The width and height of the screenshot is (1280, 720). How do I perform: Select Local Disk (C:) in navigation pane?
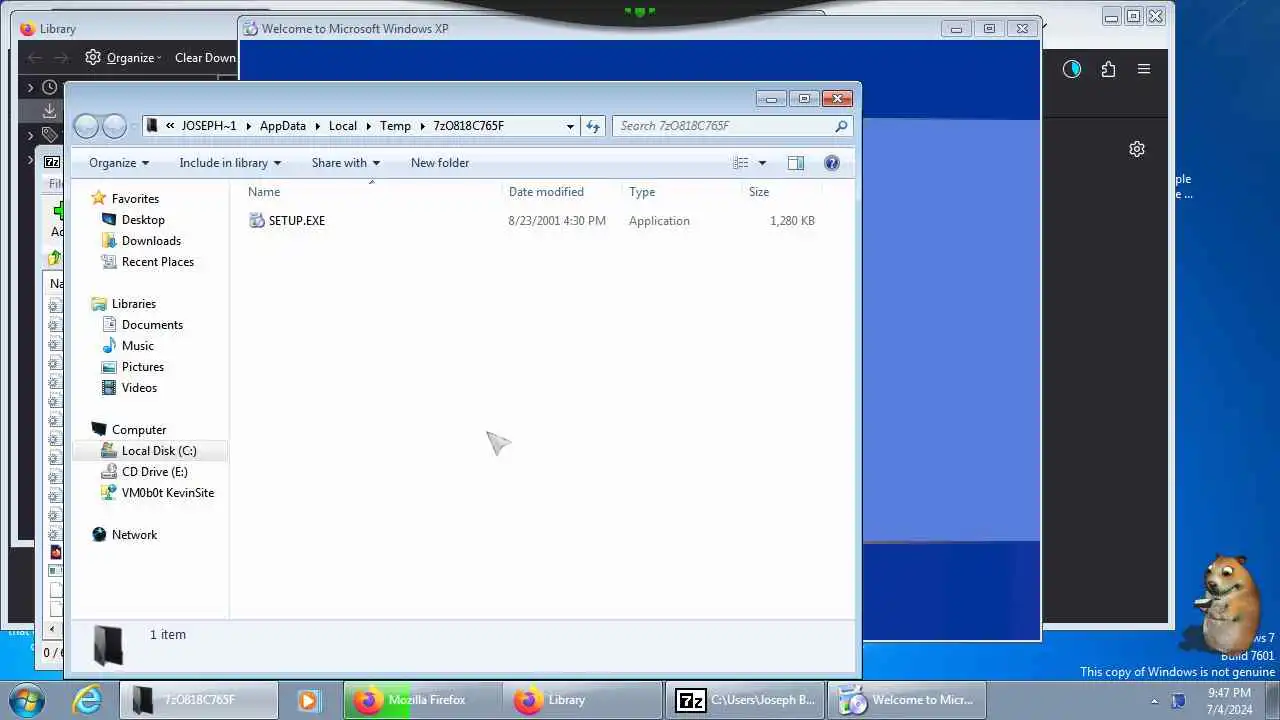[159, 451]
